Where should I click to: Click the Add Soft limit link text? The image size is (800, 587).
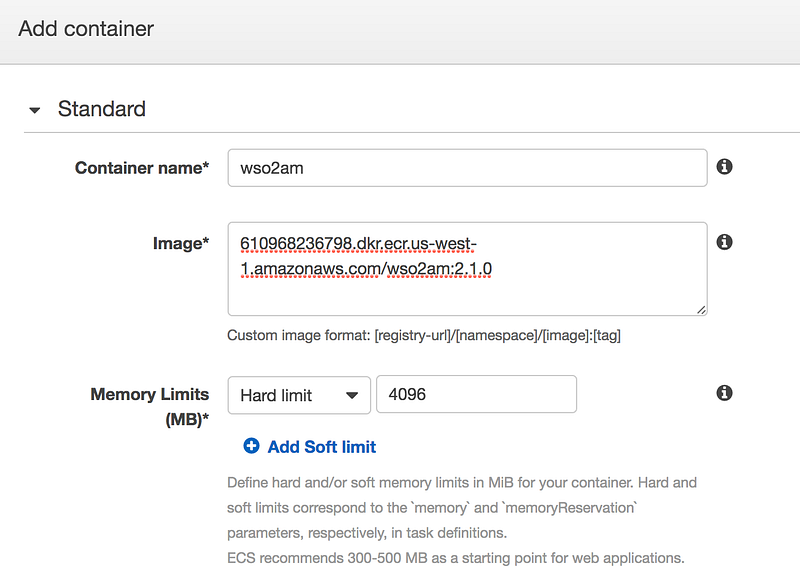[x=322, y=447]
